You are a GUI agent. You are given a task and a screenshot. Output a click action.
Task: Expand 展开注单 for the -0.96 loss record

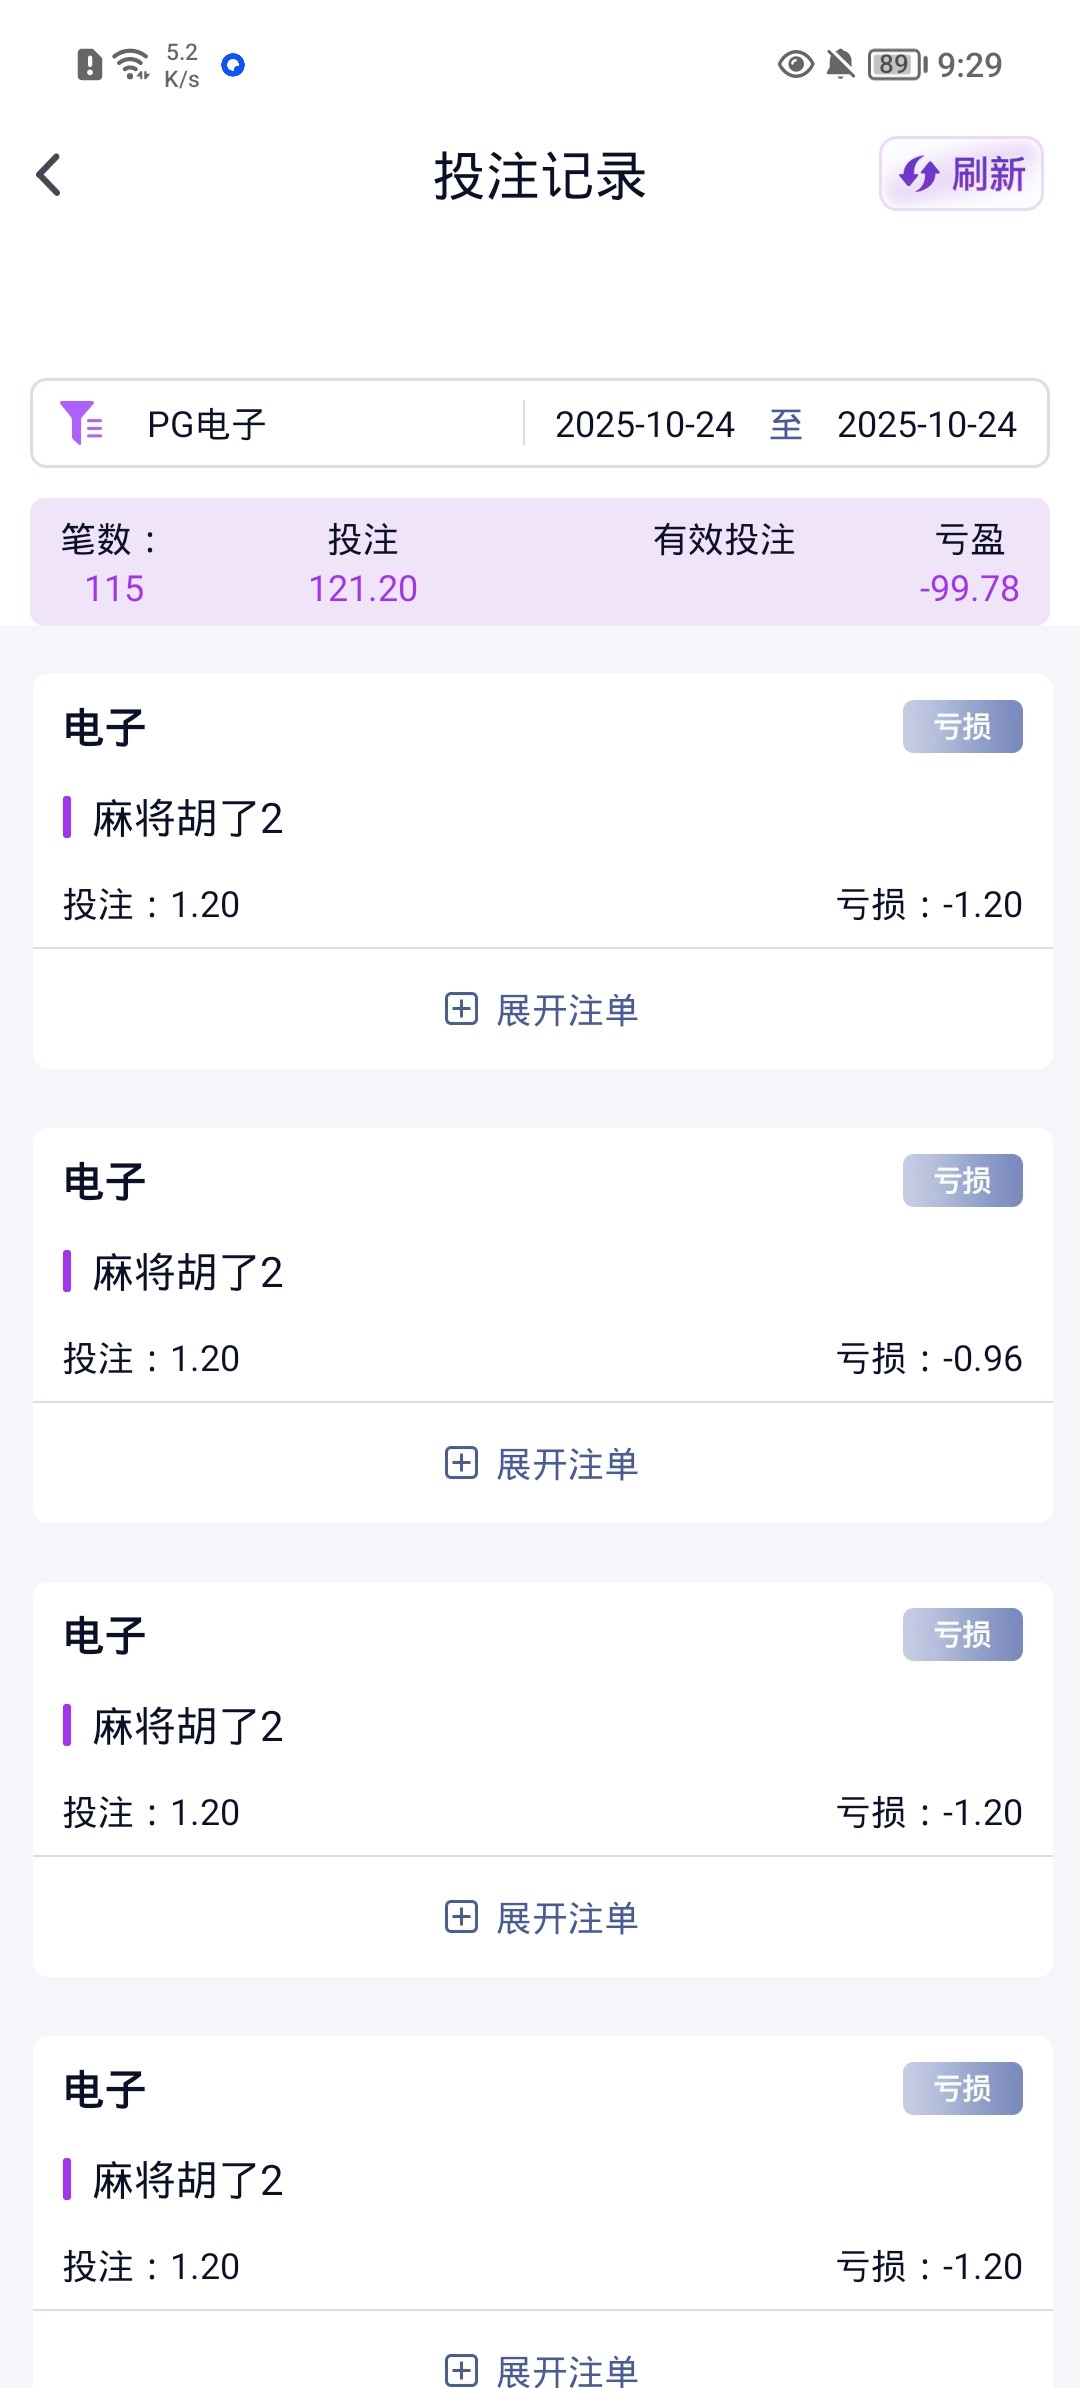541,1464
